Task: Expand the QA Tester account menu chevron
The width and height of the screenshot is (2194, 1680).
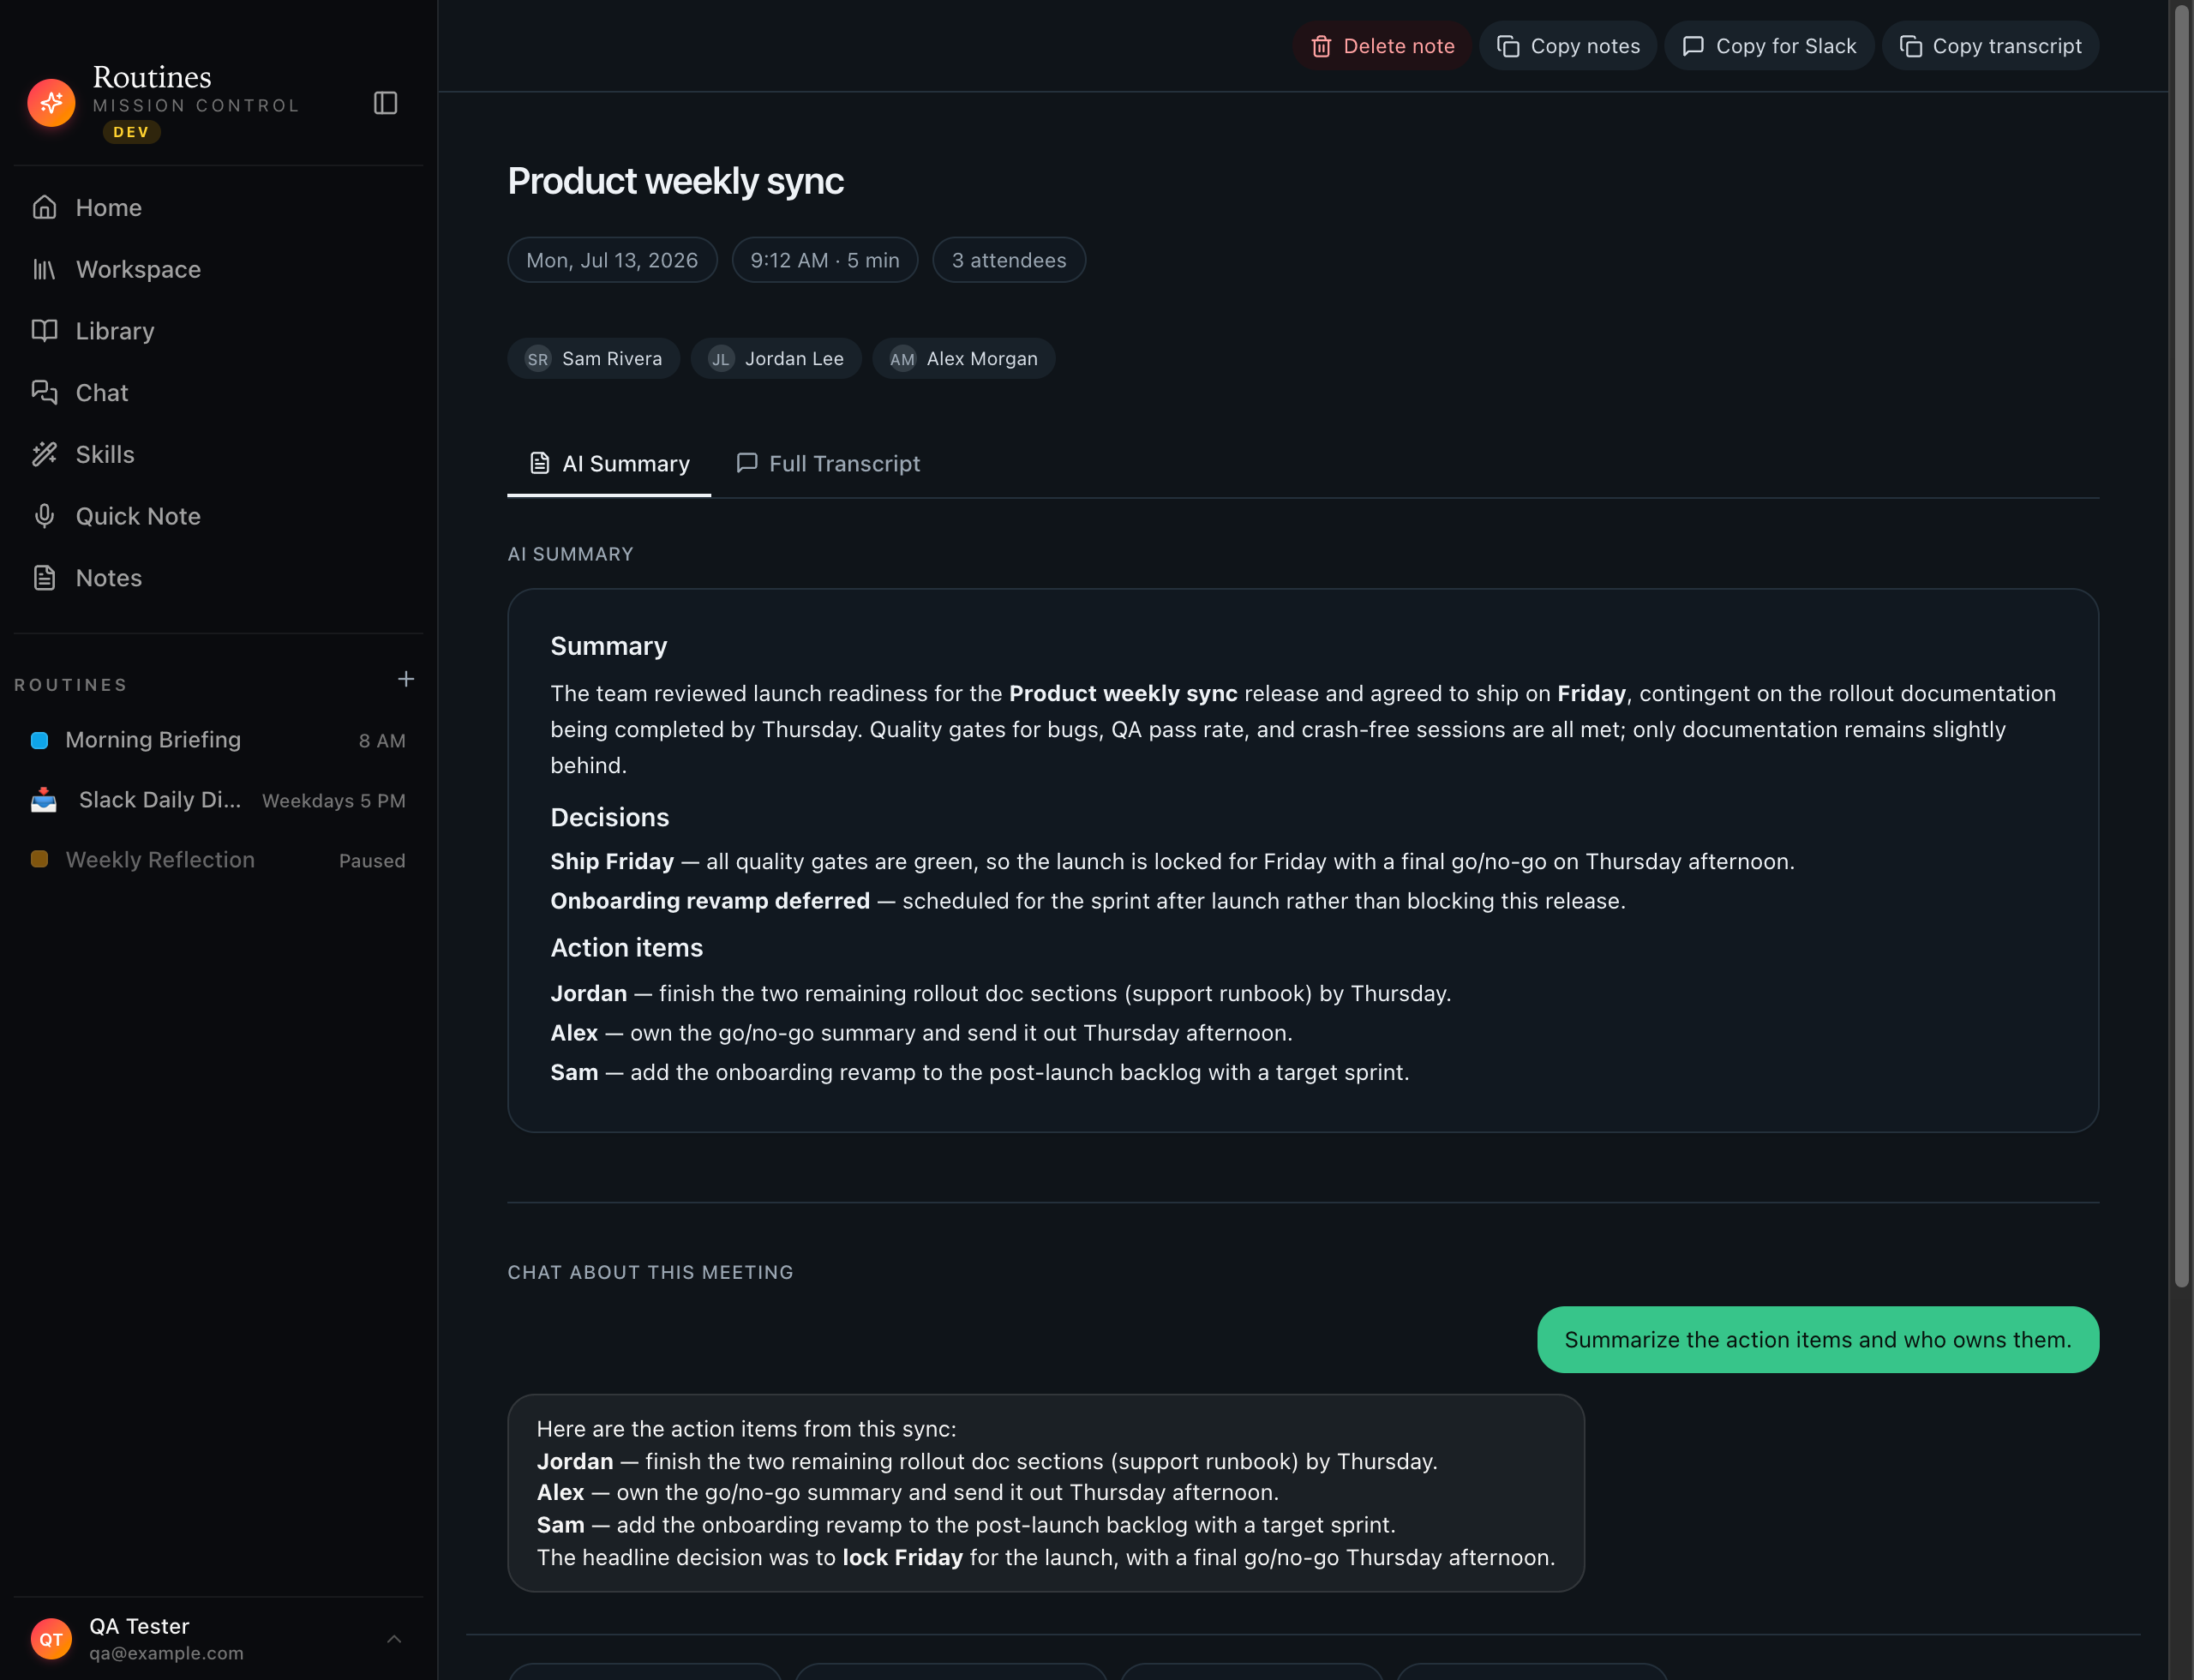Action: 394,1639
